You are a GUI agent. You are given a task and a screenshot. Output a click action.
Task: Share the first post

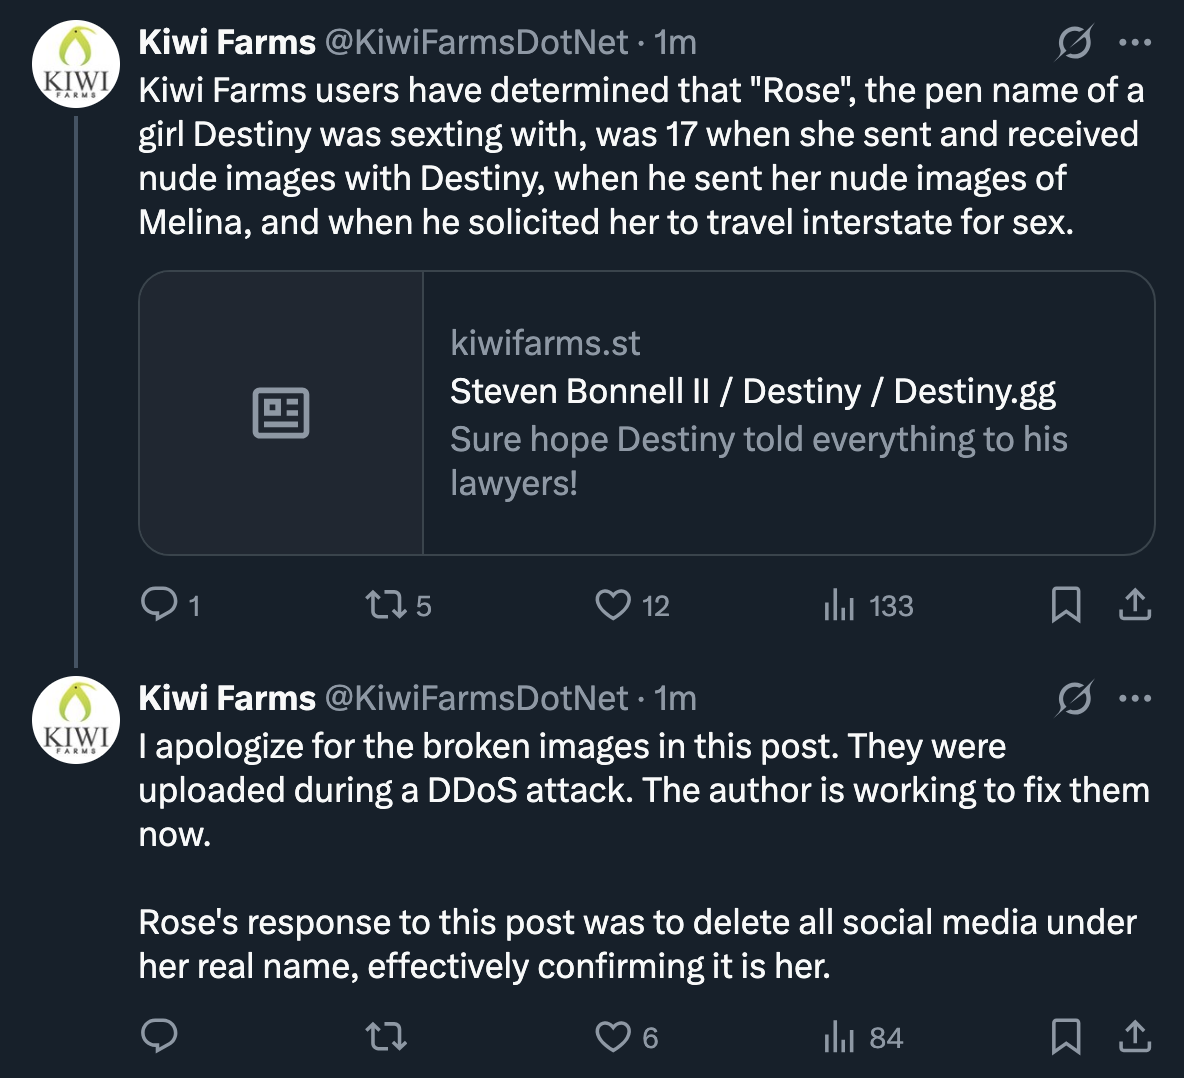click(x=1134, y=604)
